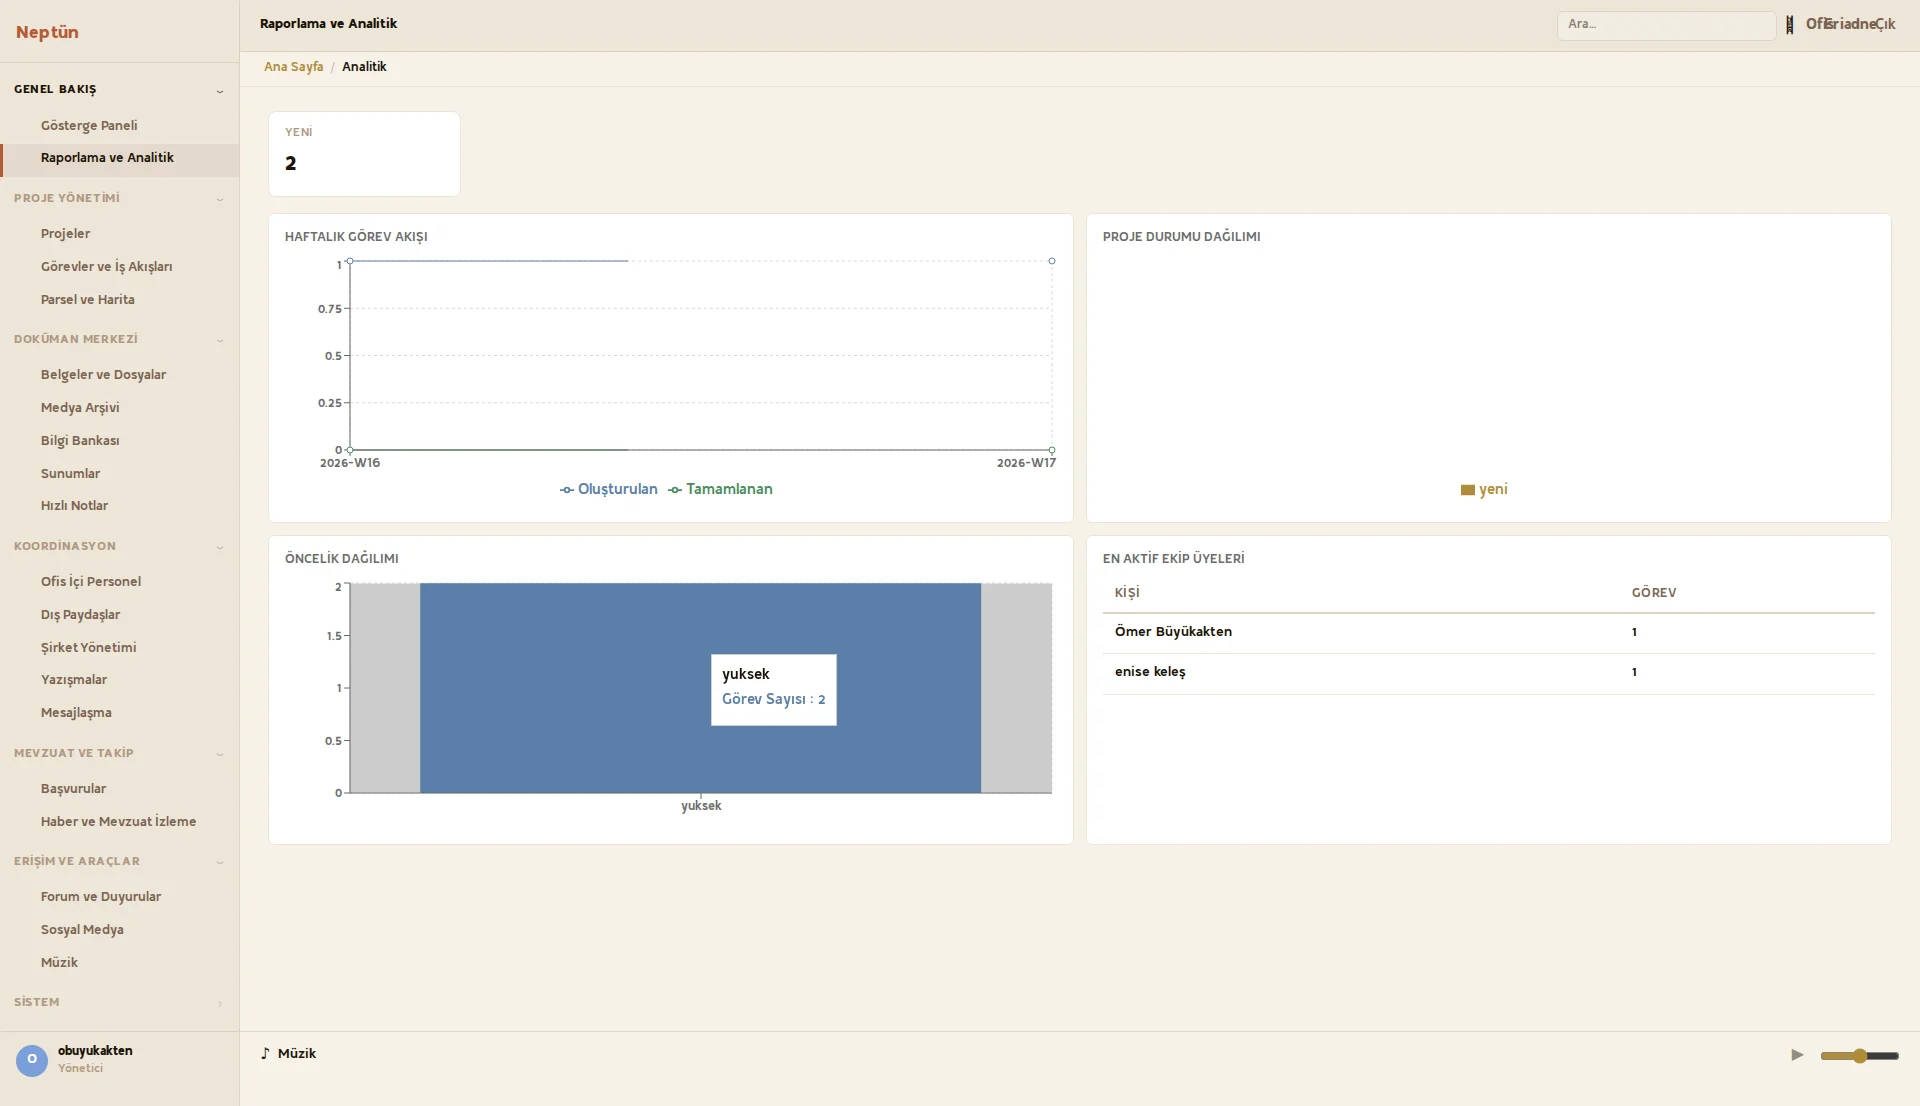Click the music note icon in player bar
The image size is (1920, 1106).
[265, 1054]
